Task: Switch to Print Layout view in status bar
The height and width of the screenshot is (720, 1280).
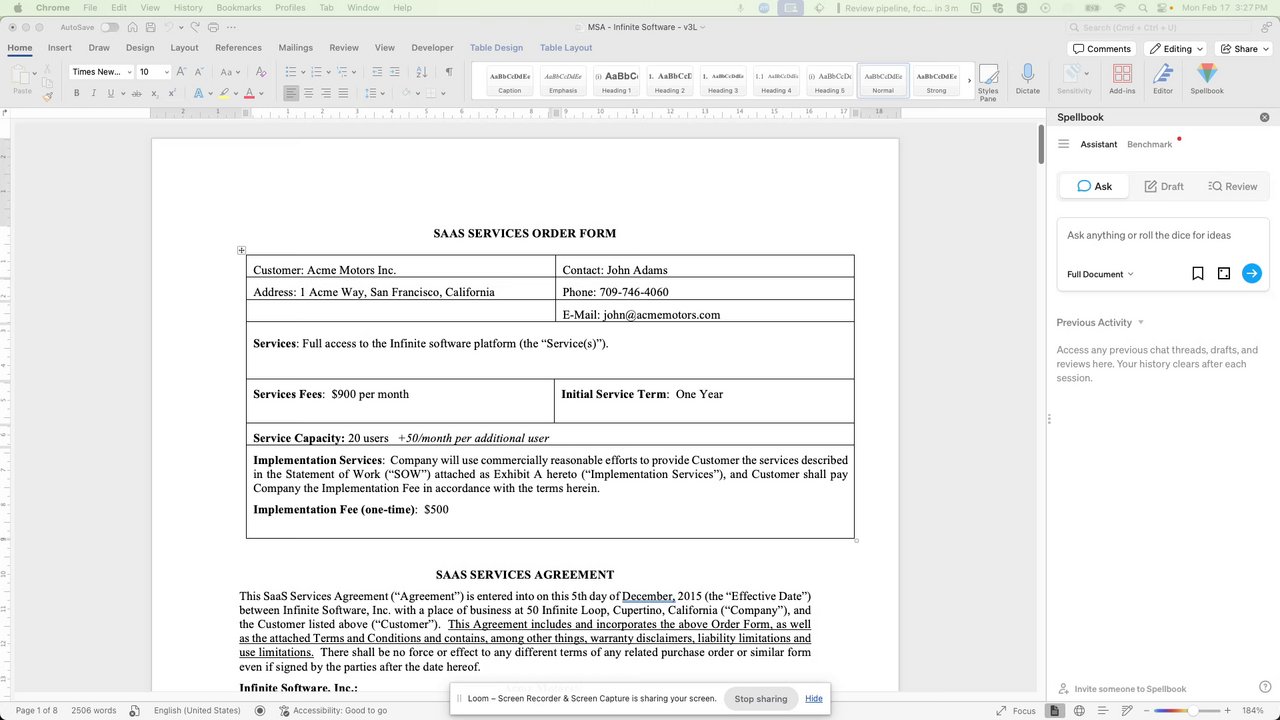Action: coord(1054,710)
